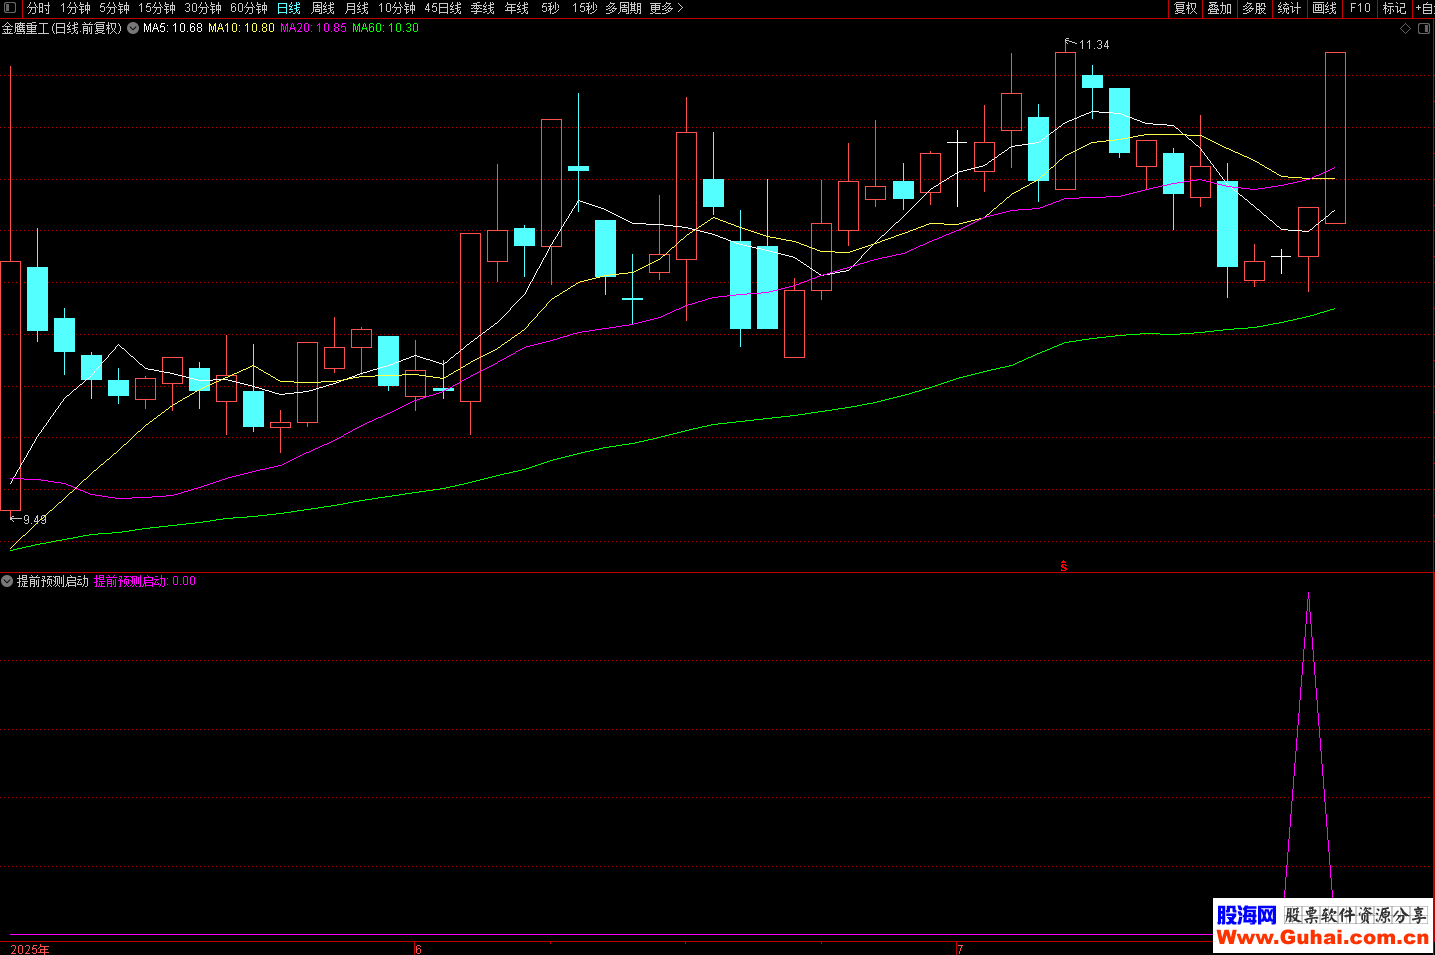
Task: Click the 统计 statistics button
Action: click(1290, 8)
